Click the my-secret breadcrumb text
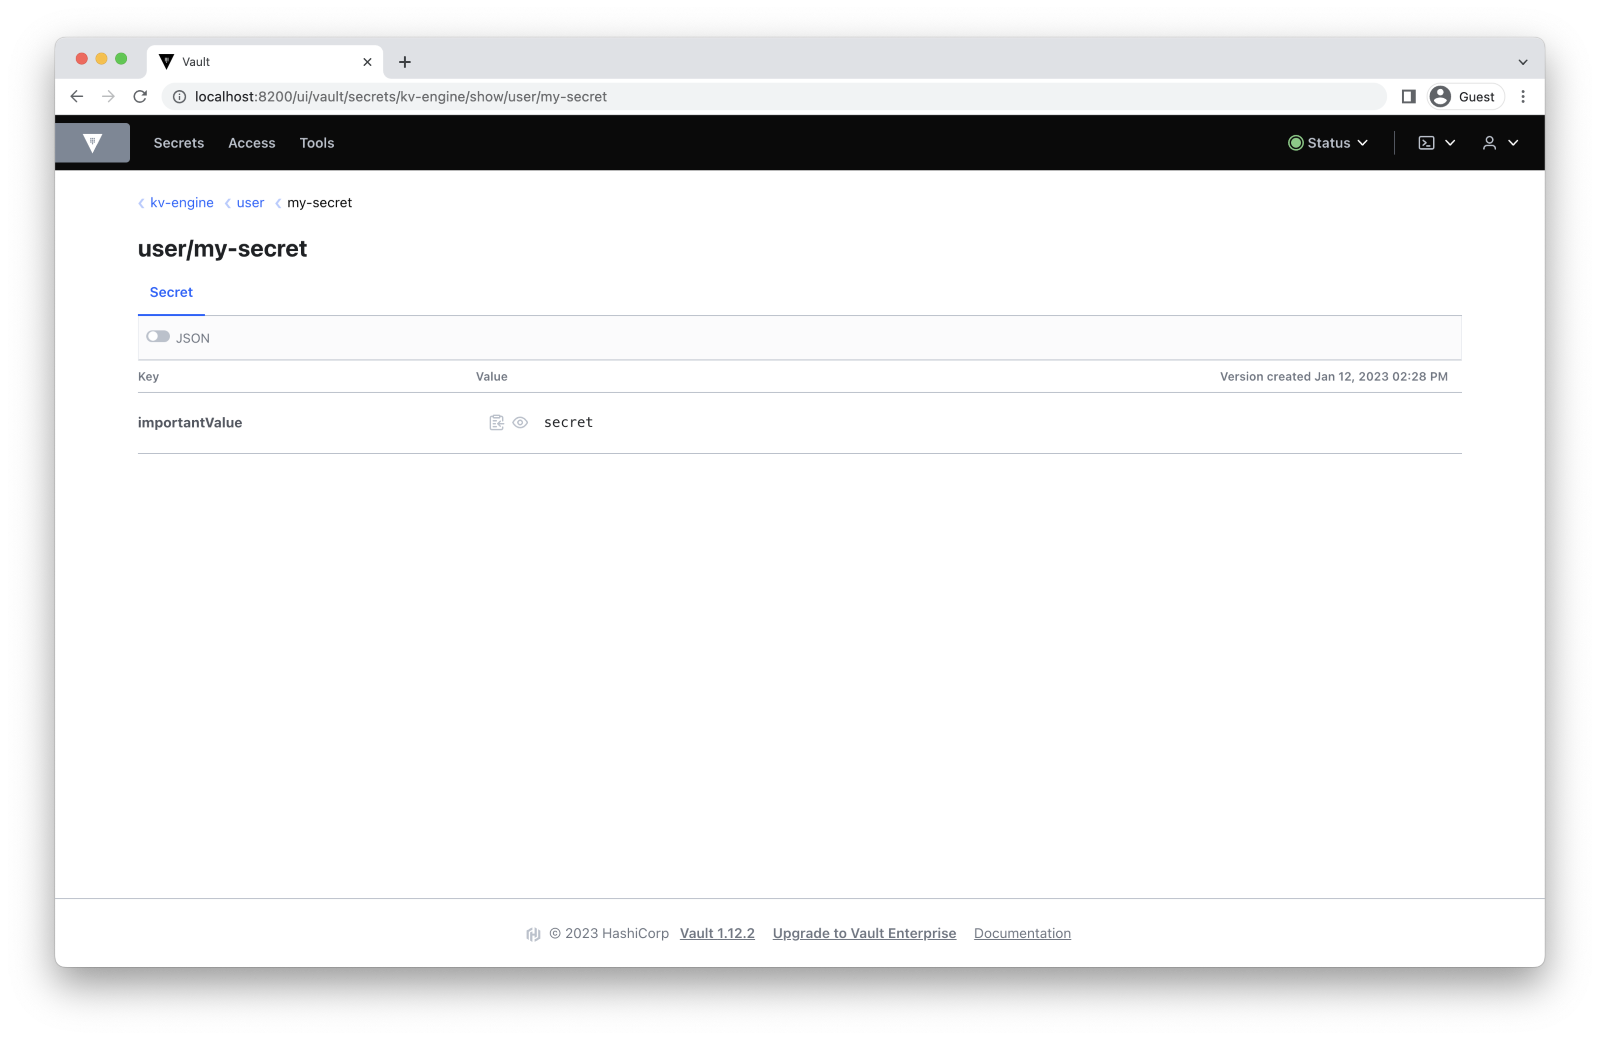1600x1040 pixels. (x=320, y=203)
